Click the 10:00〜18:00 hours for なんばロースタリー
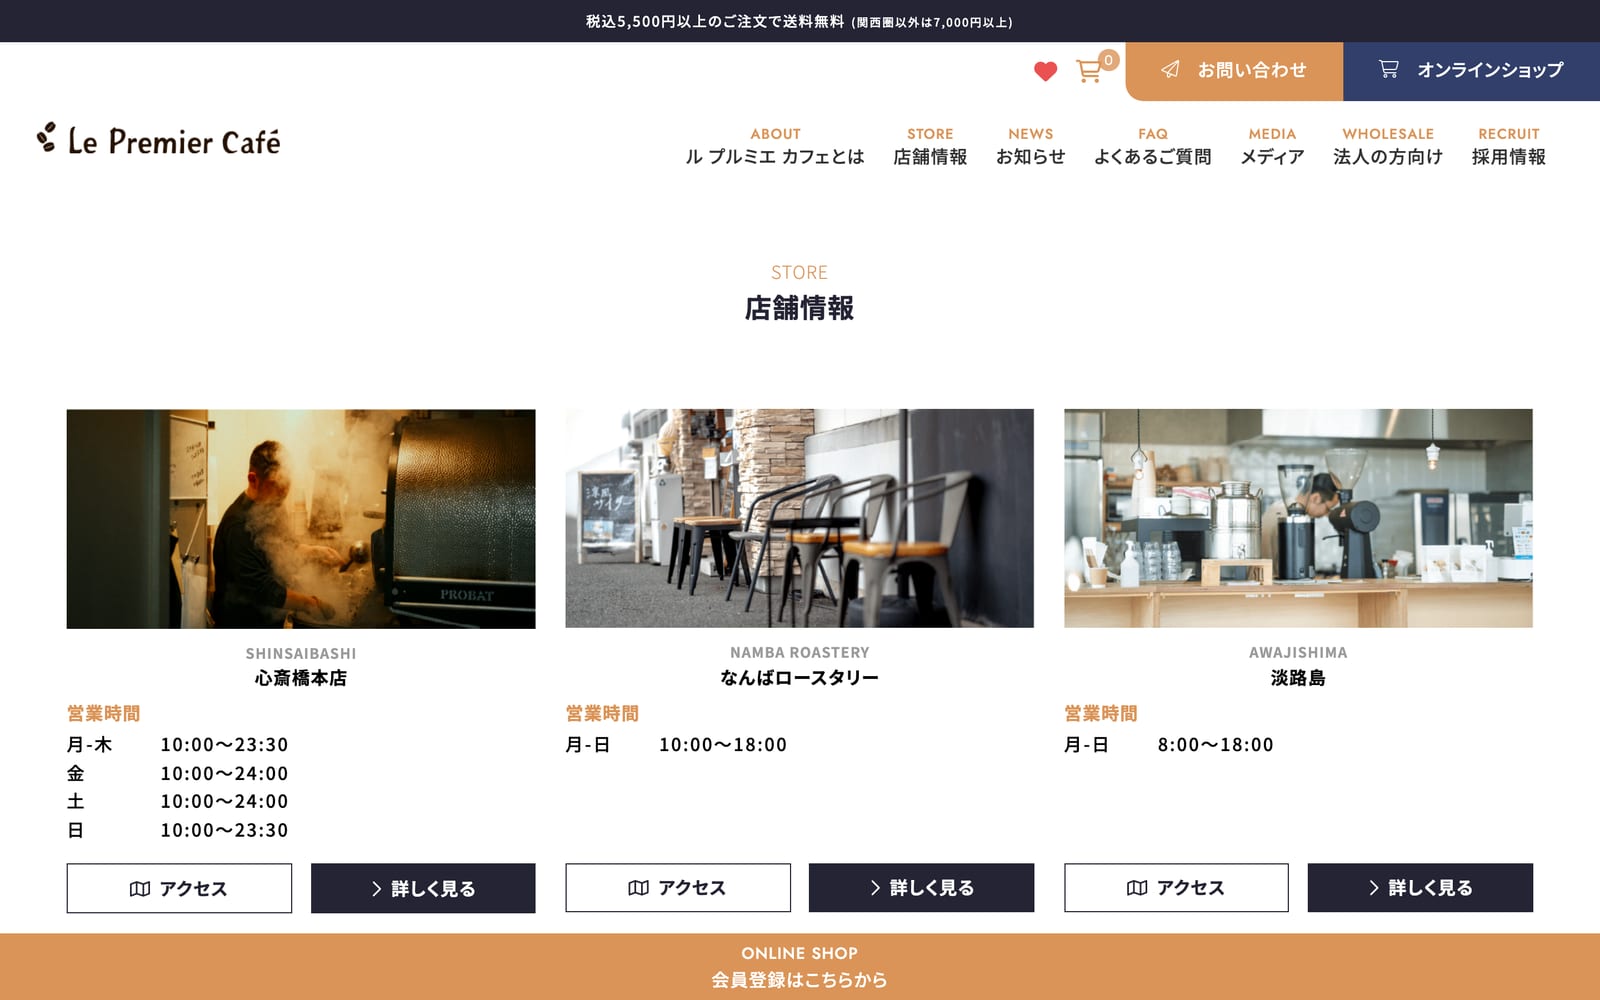This screenshot has width=1600, height=1000. coord(723,745)
